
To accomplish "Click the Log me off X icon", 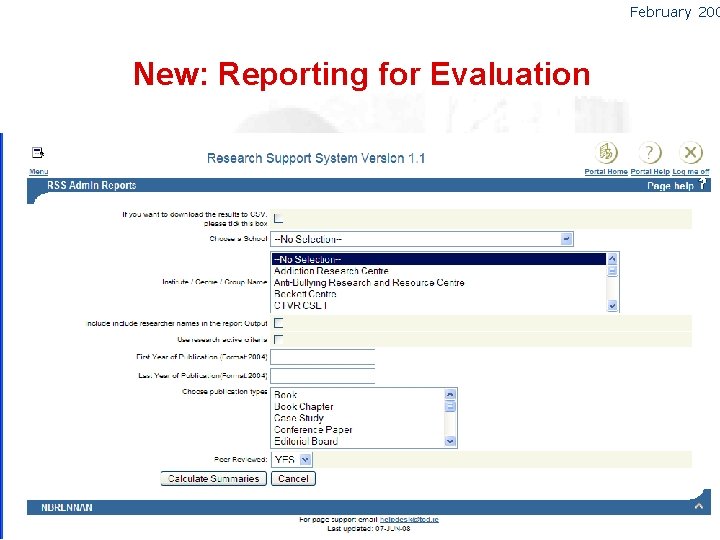I will [x=691, y=152].
